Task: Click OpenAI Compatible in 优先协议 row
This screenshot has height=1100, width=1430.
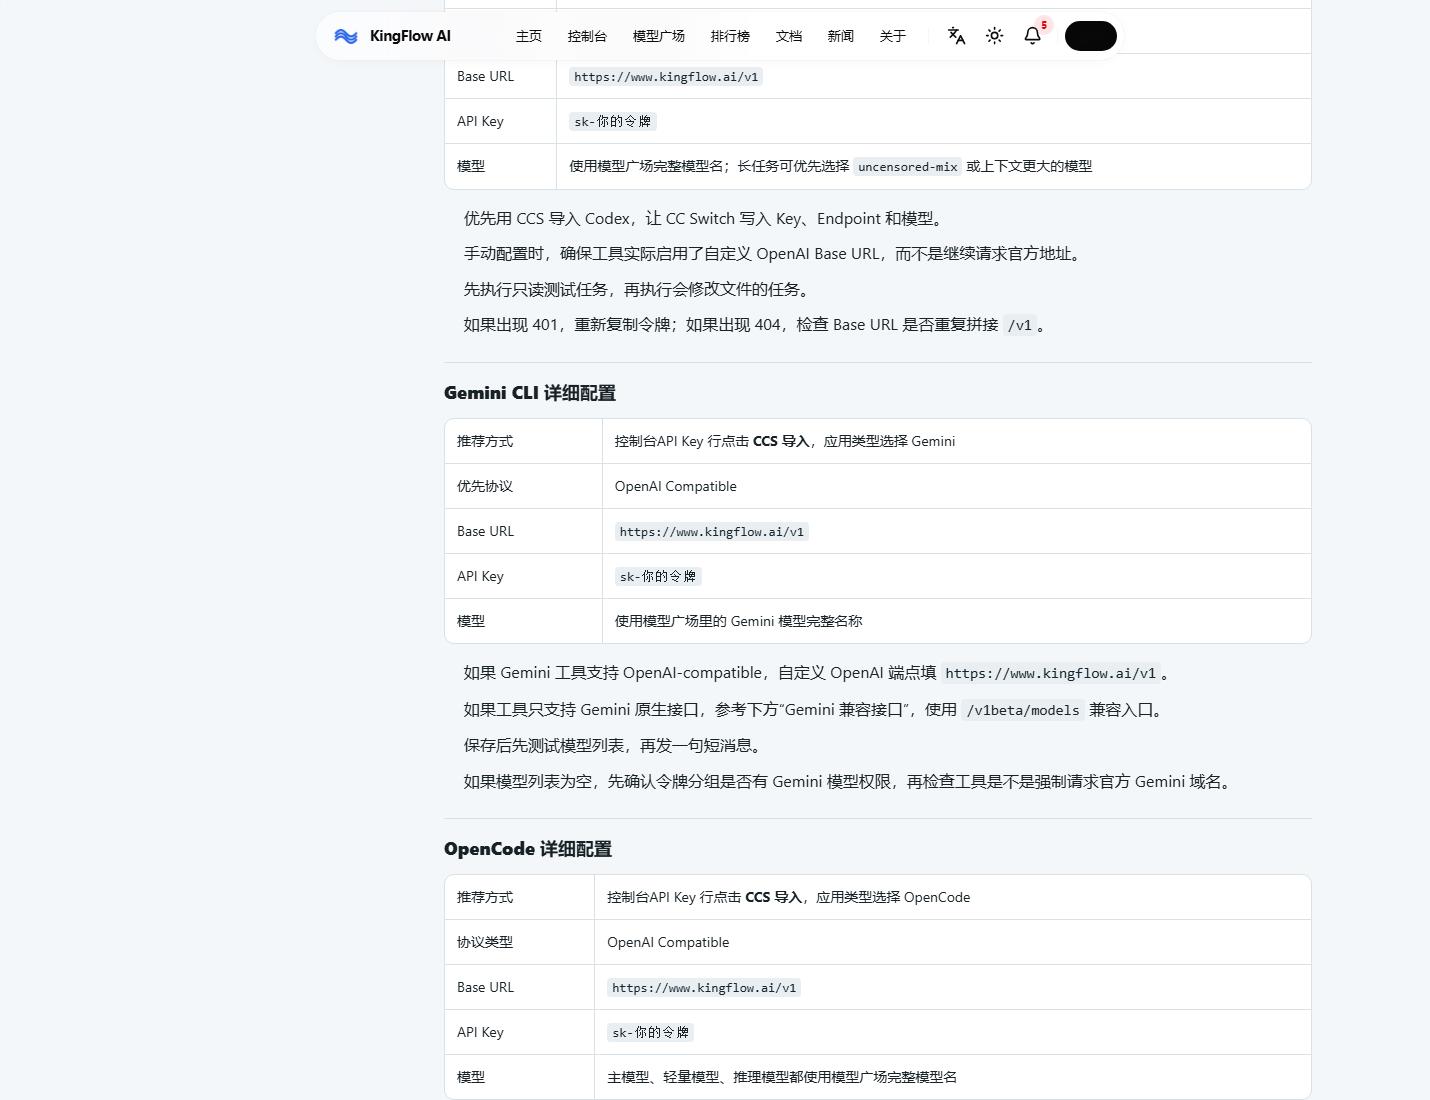Action: (676, 486)
